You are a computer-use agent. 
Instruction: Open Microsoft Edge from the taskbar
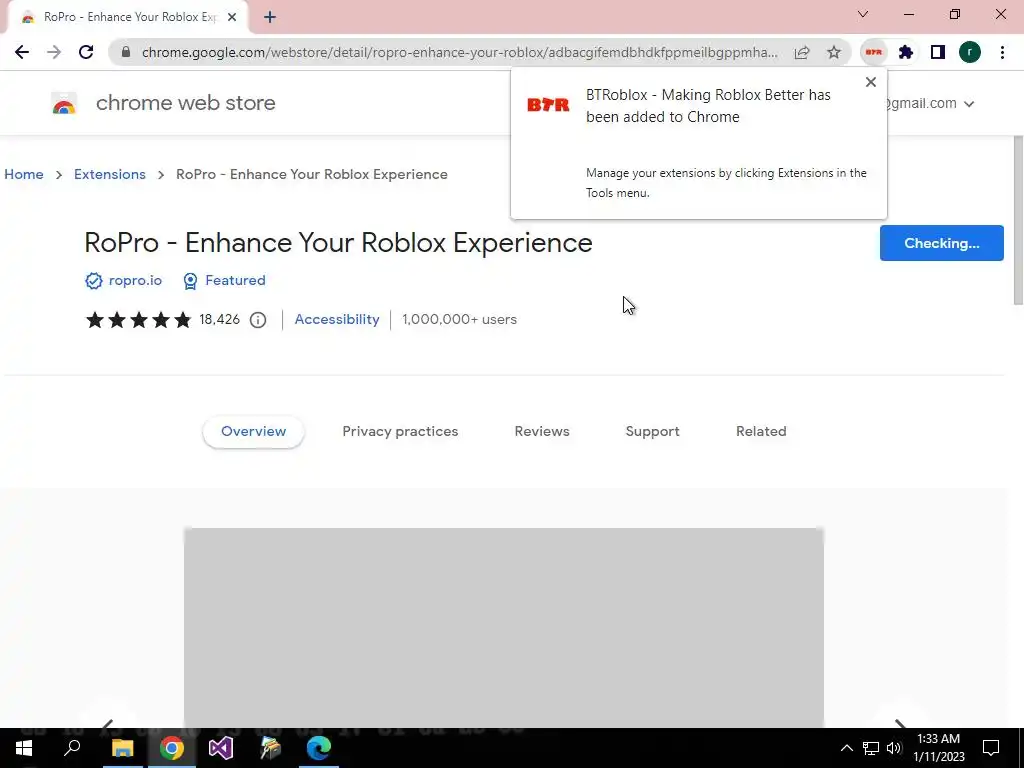click(x=319, y=748)
